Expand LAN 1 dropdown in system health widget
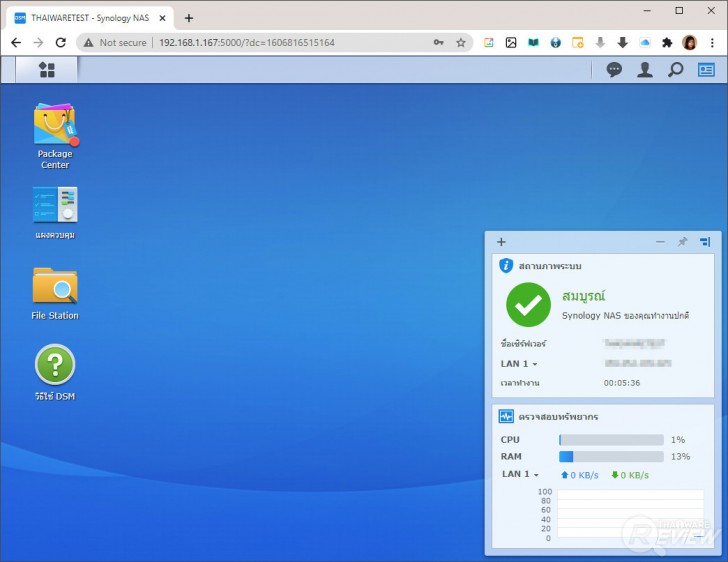This screenshot has height=562, width=728. (x=519, y=364)
